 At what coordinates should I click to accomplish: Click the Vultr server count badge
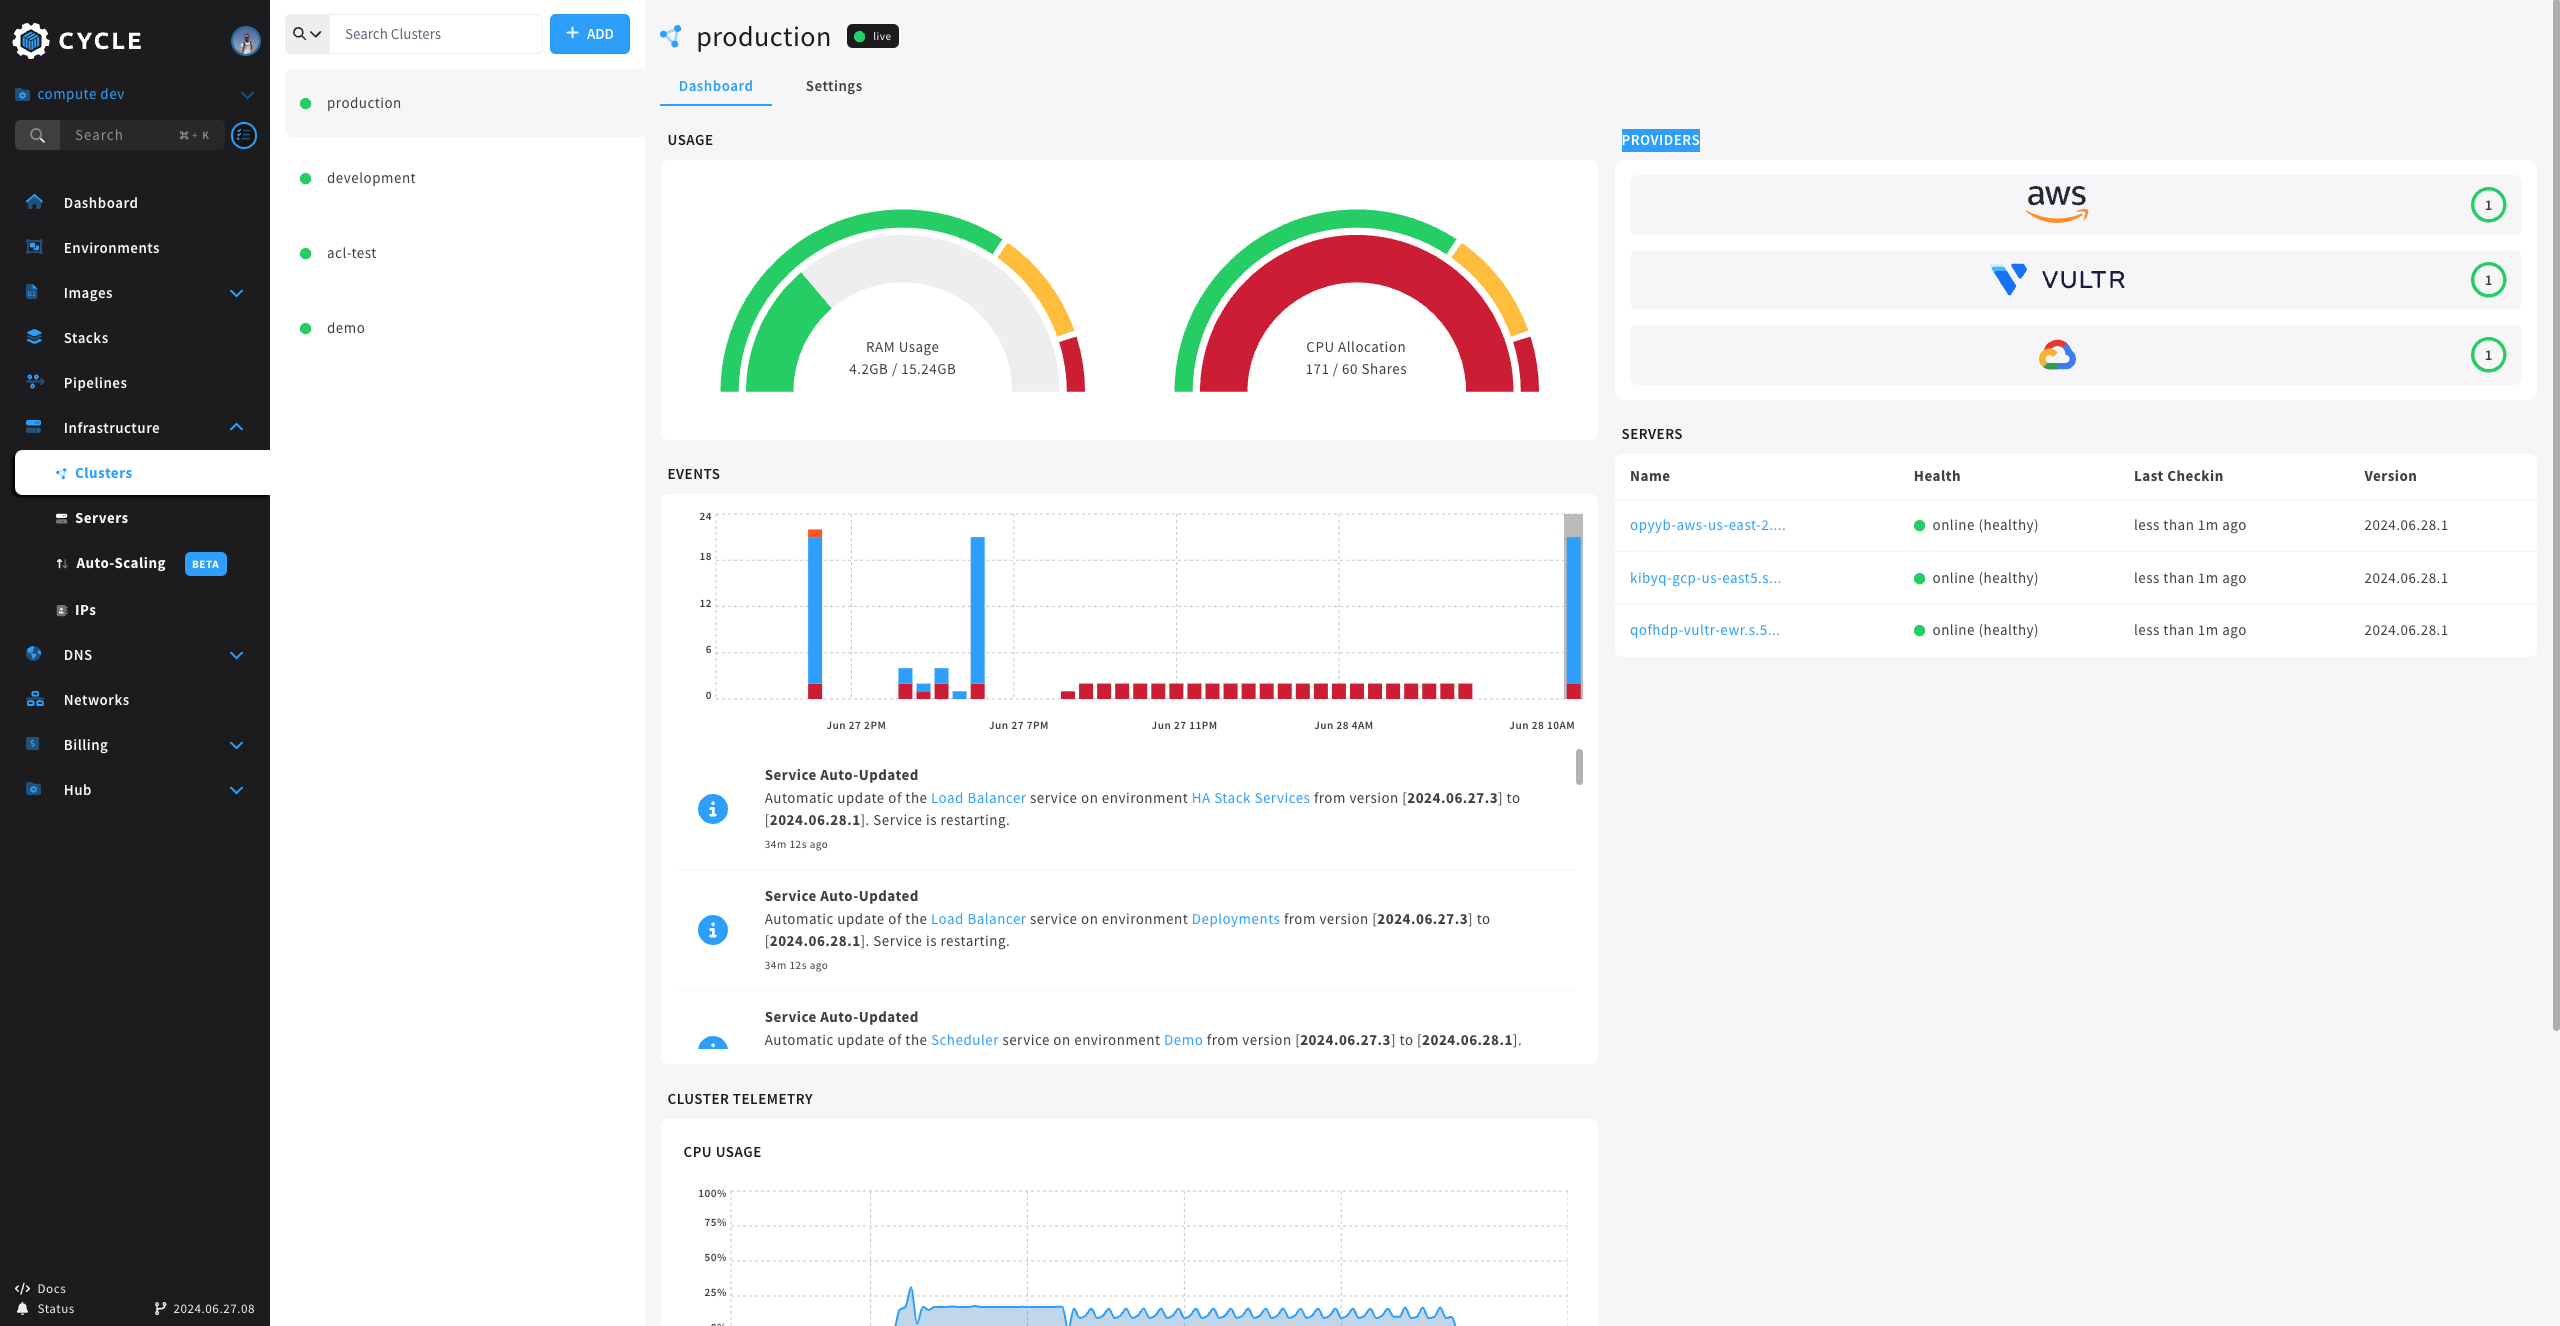(x=2488, y=280)
